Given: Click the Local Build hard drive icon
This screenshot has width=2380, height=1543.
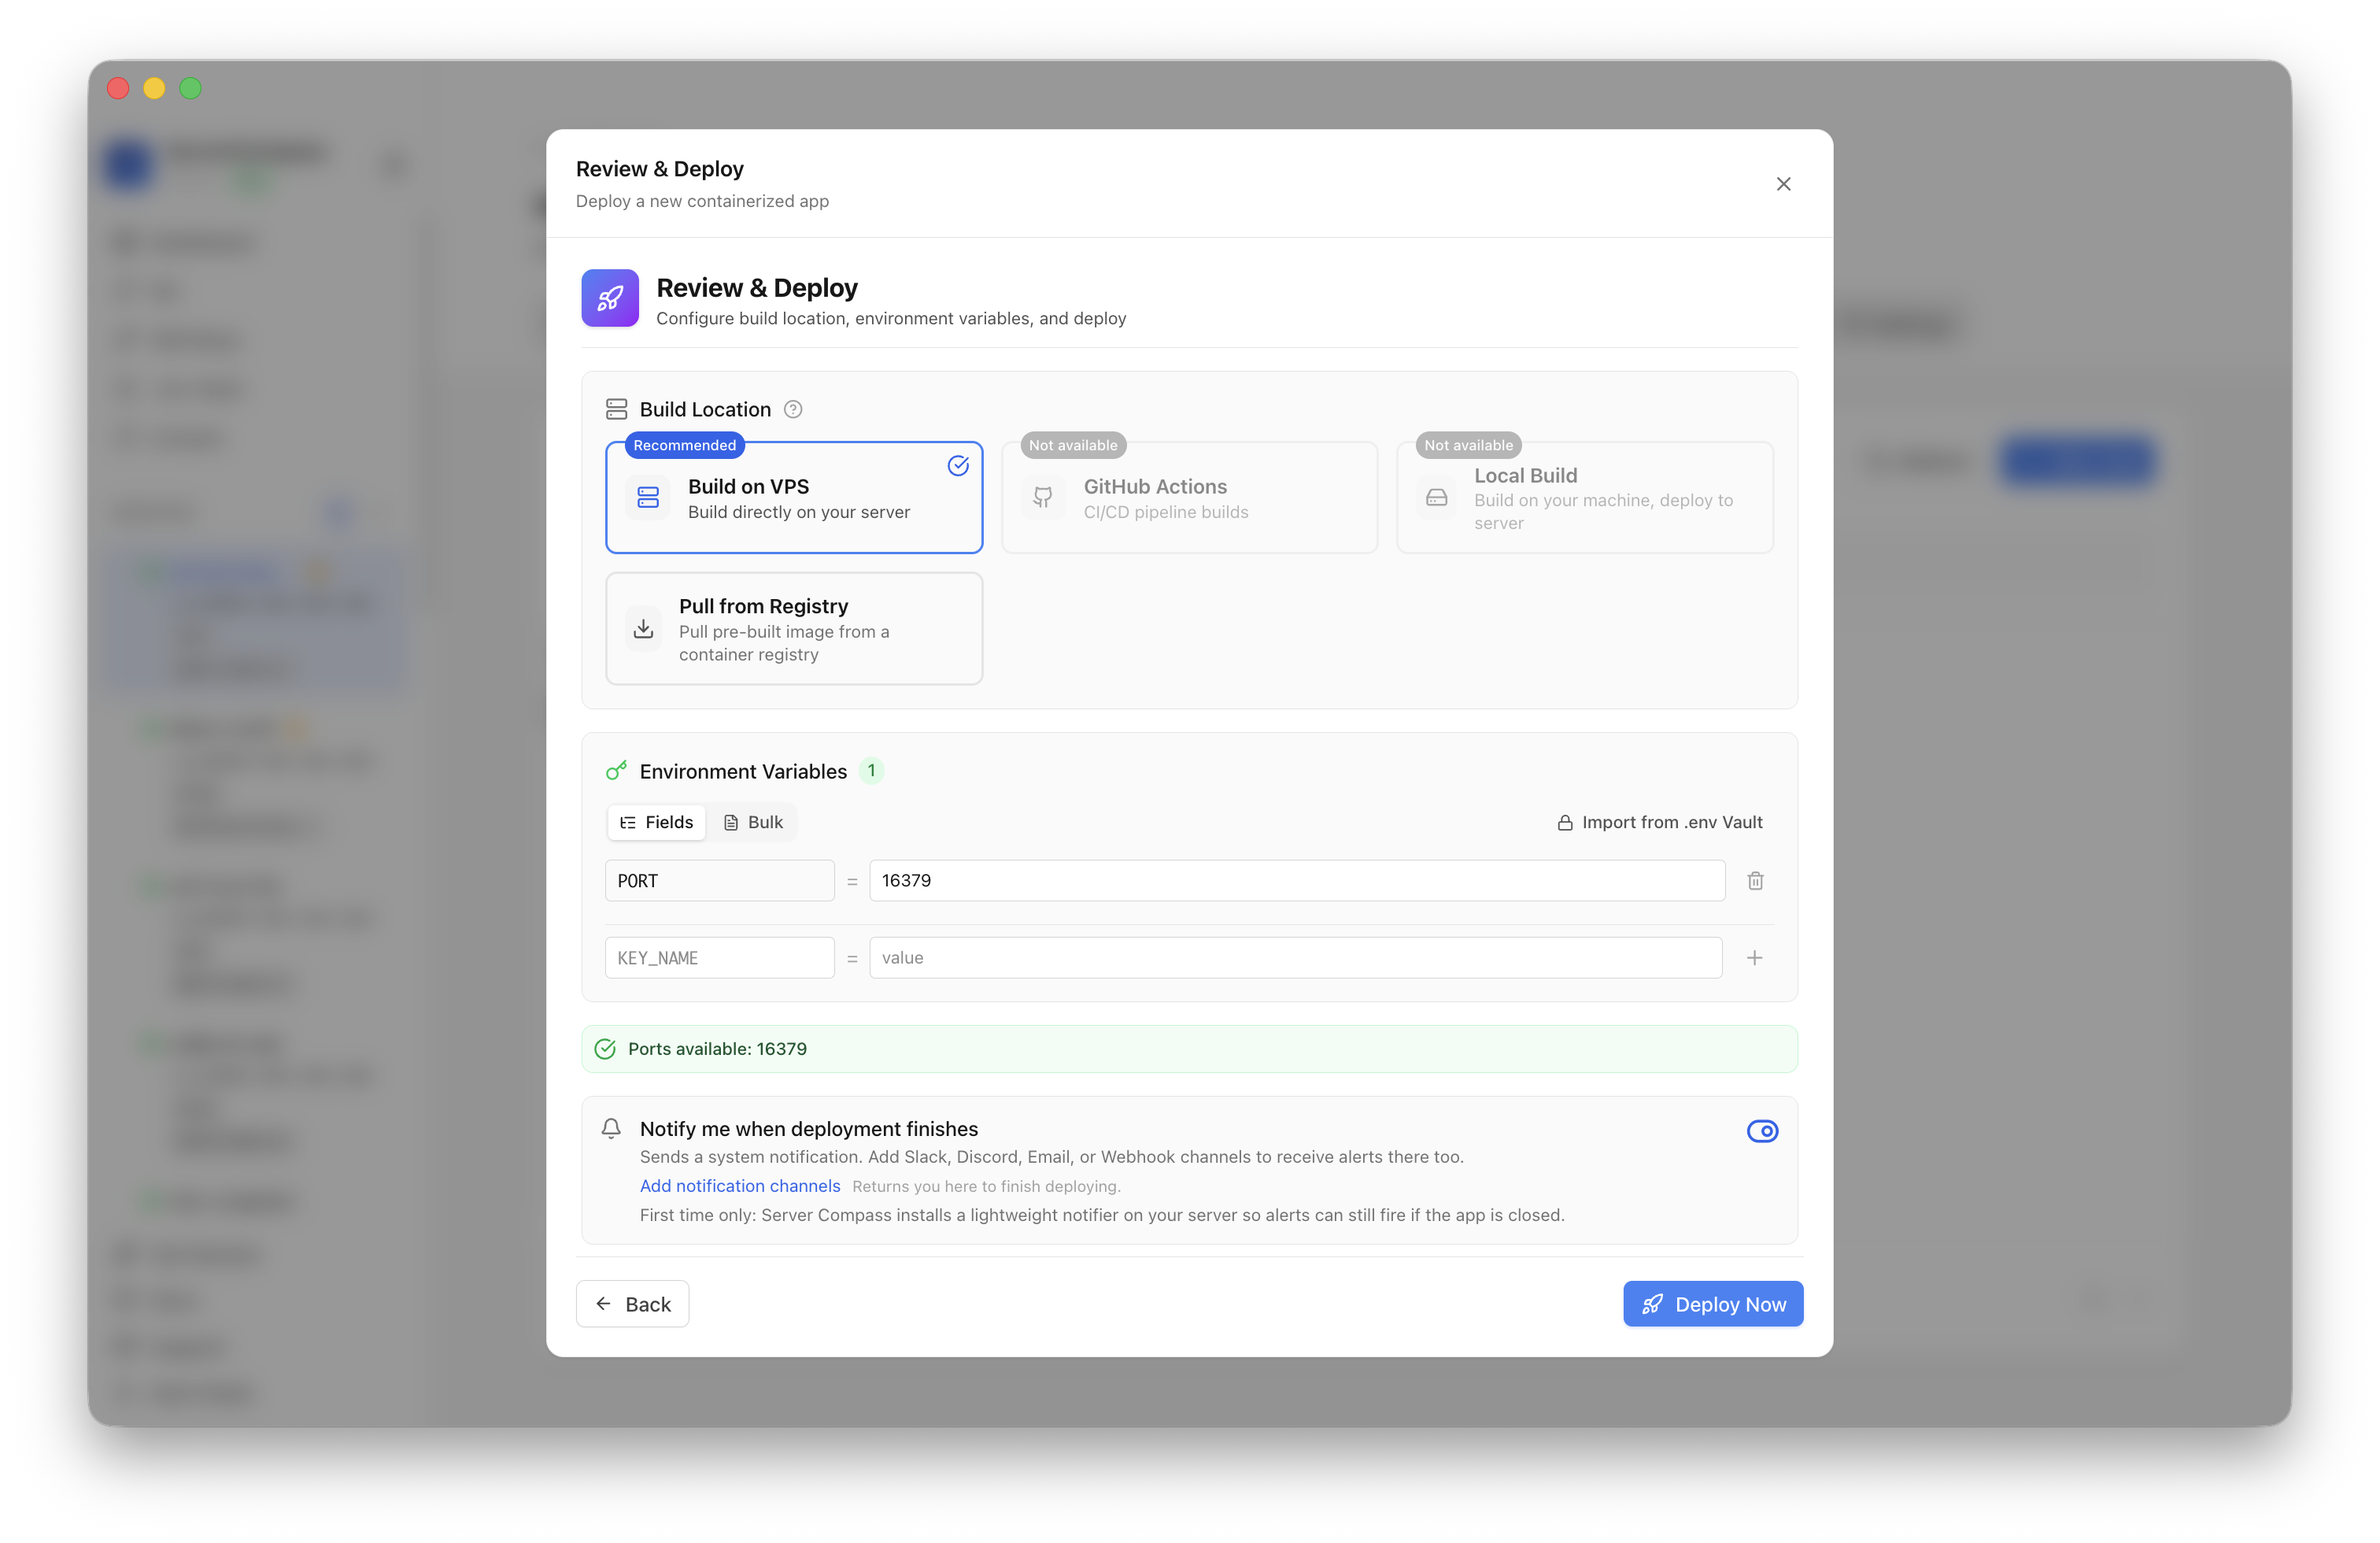Looking at the screenshot, I should (1436, 497).
